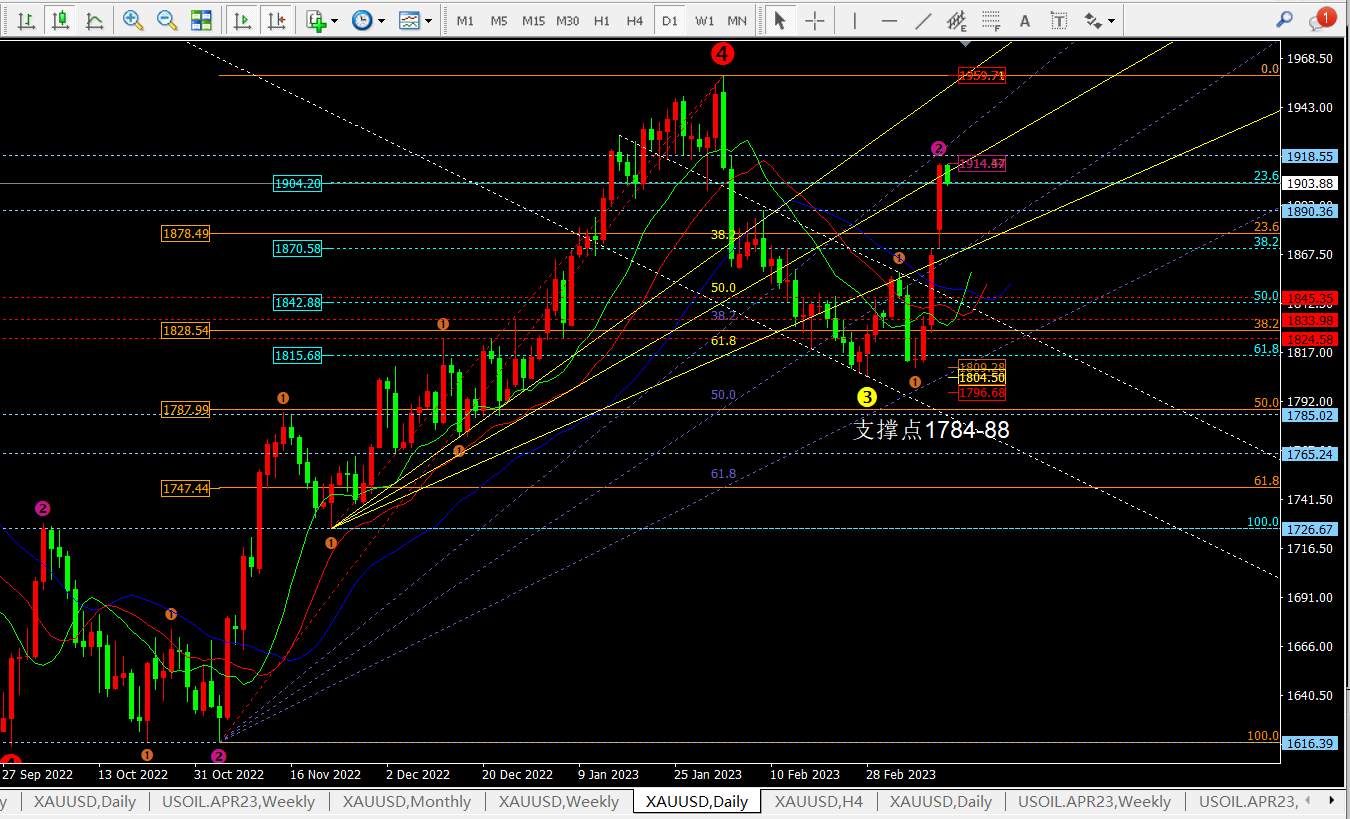Set timeframe to M1

(465, 20)
